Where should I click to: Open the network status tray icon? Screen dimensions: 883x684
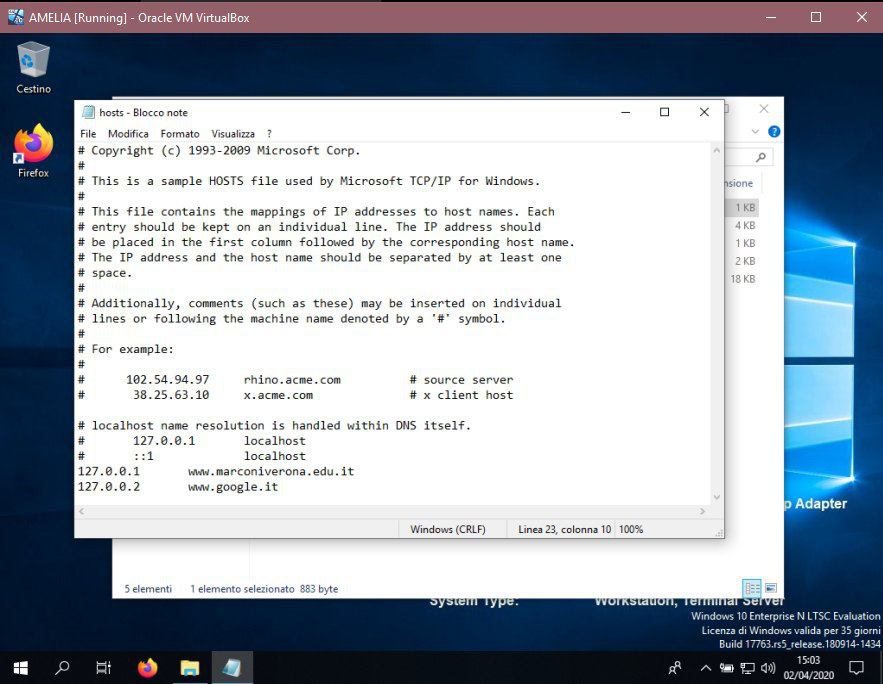click(x=747, y=668)
